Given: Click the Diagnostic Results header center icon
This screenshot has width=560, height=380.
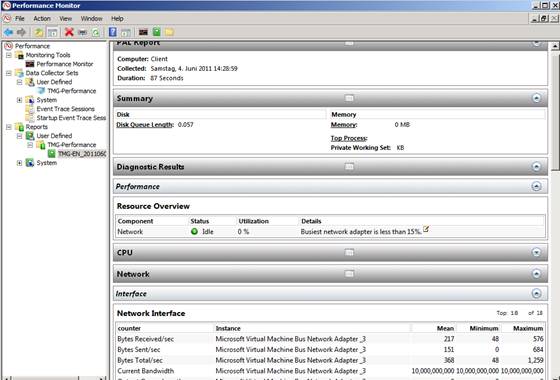Looking at the screenshot, I should coord(349,167).
